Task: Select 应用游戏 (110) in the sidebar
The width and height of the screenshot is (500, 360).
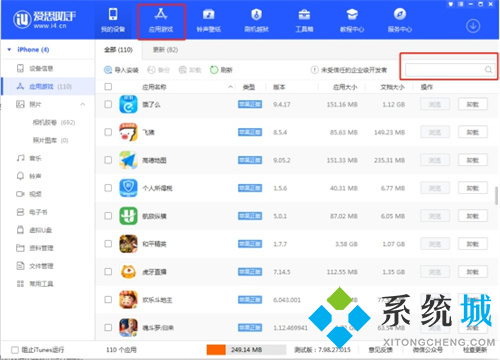Action: pyautogui.click(x=48, y=86)
